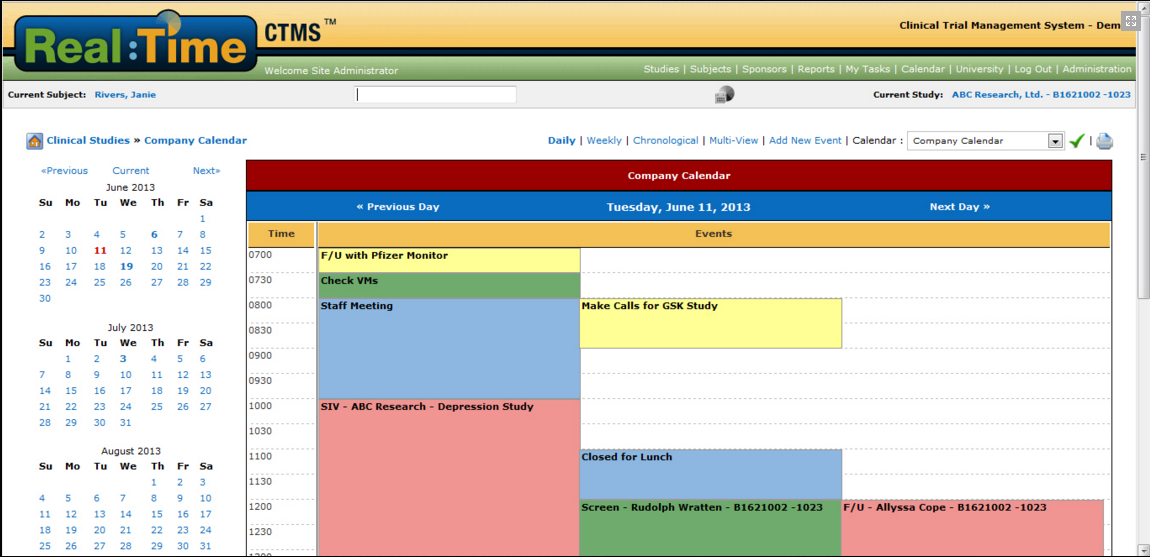
Task: Select June 6 in mini calendar
Action: pos(154,235)
